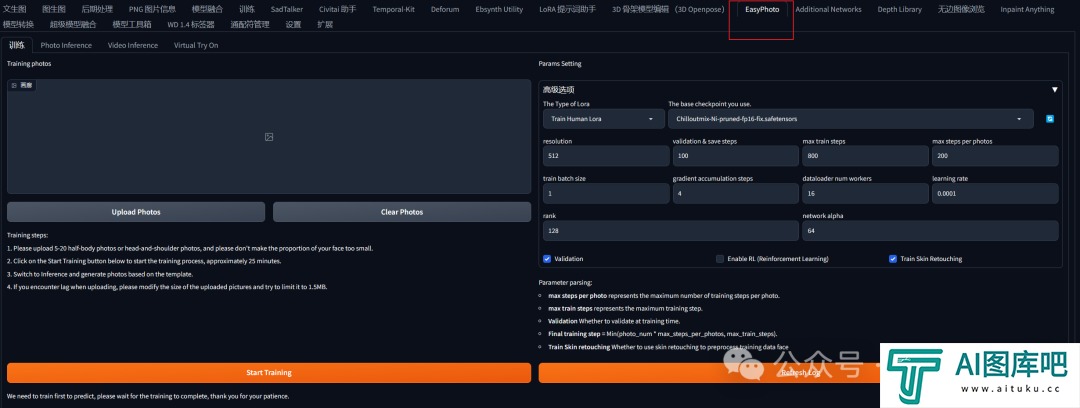
Task: Open the 超级模型融合 tab
Action: (73, 24)
